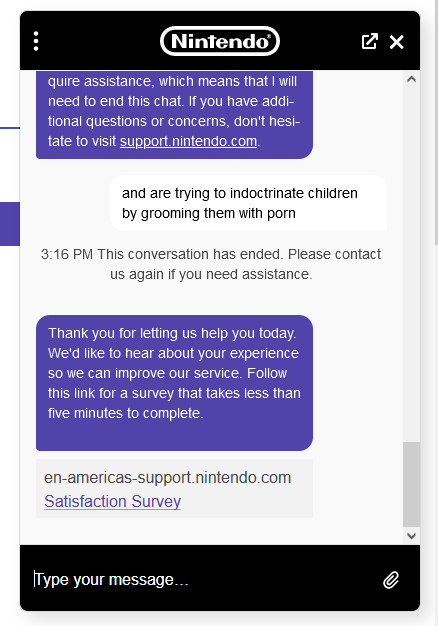
Task: Click the chat scrollbar down arrow
Action: [x=411, y=536]
